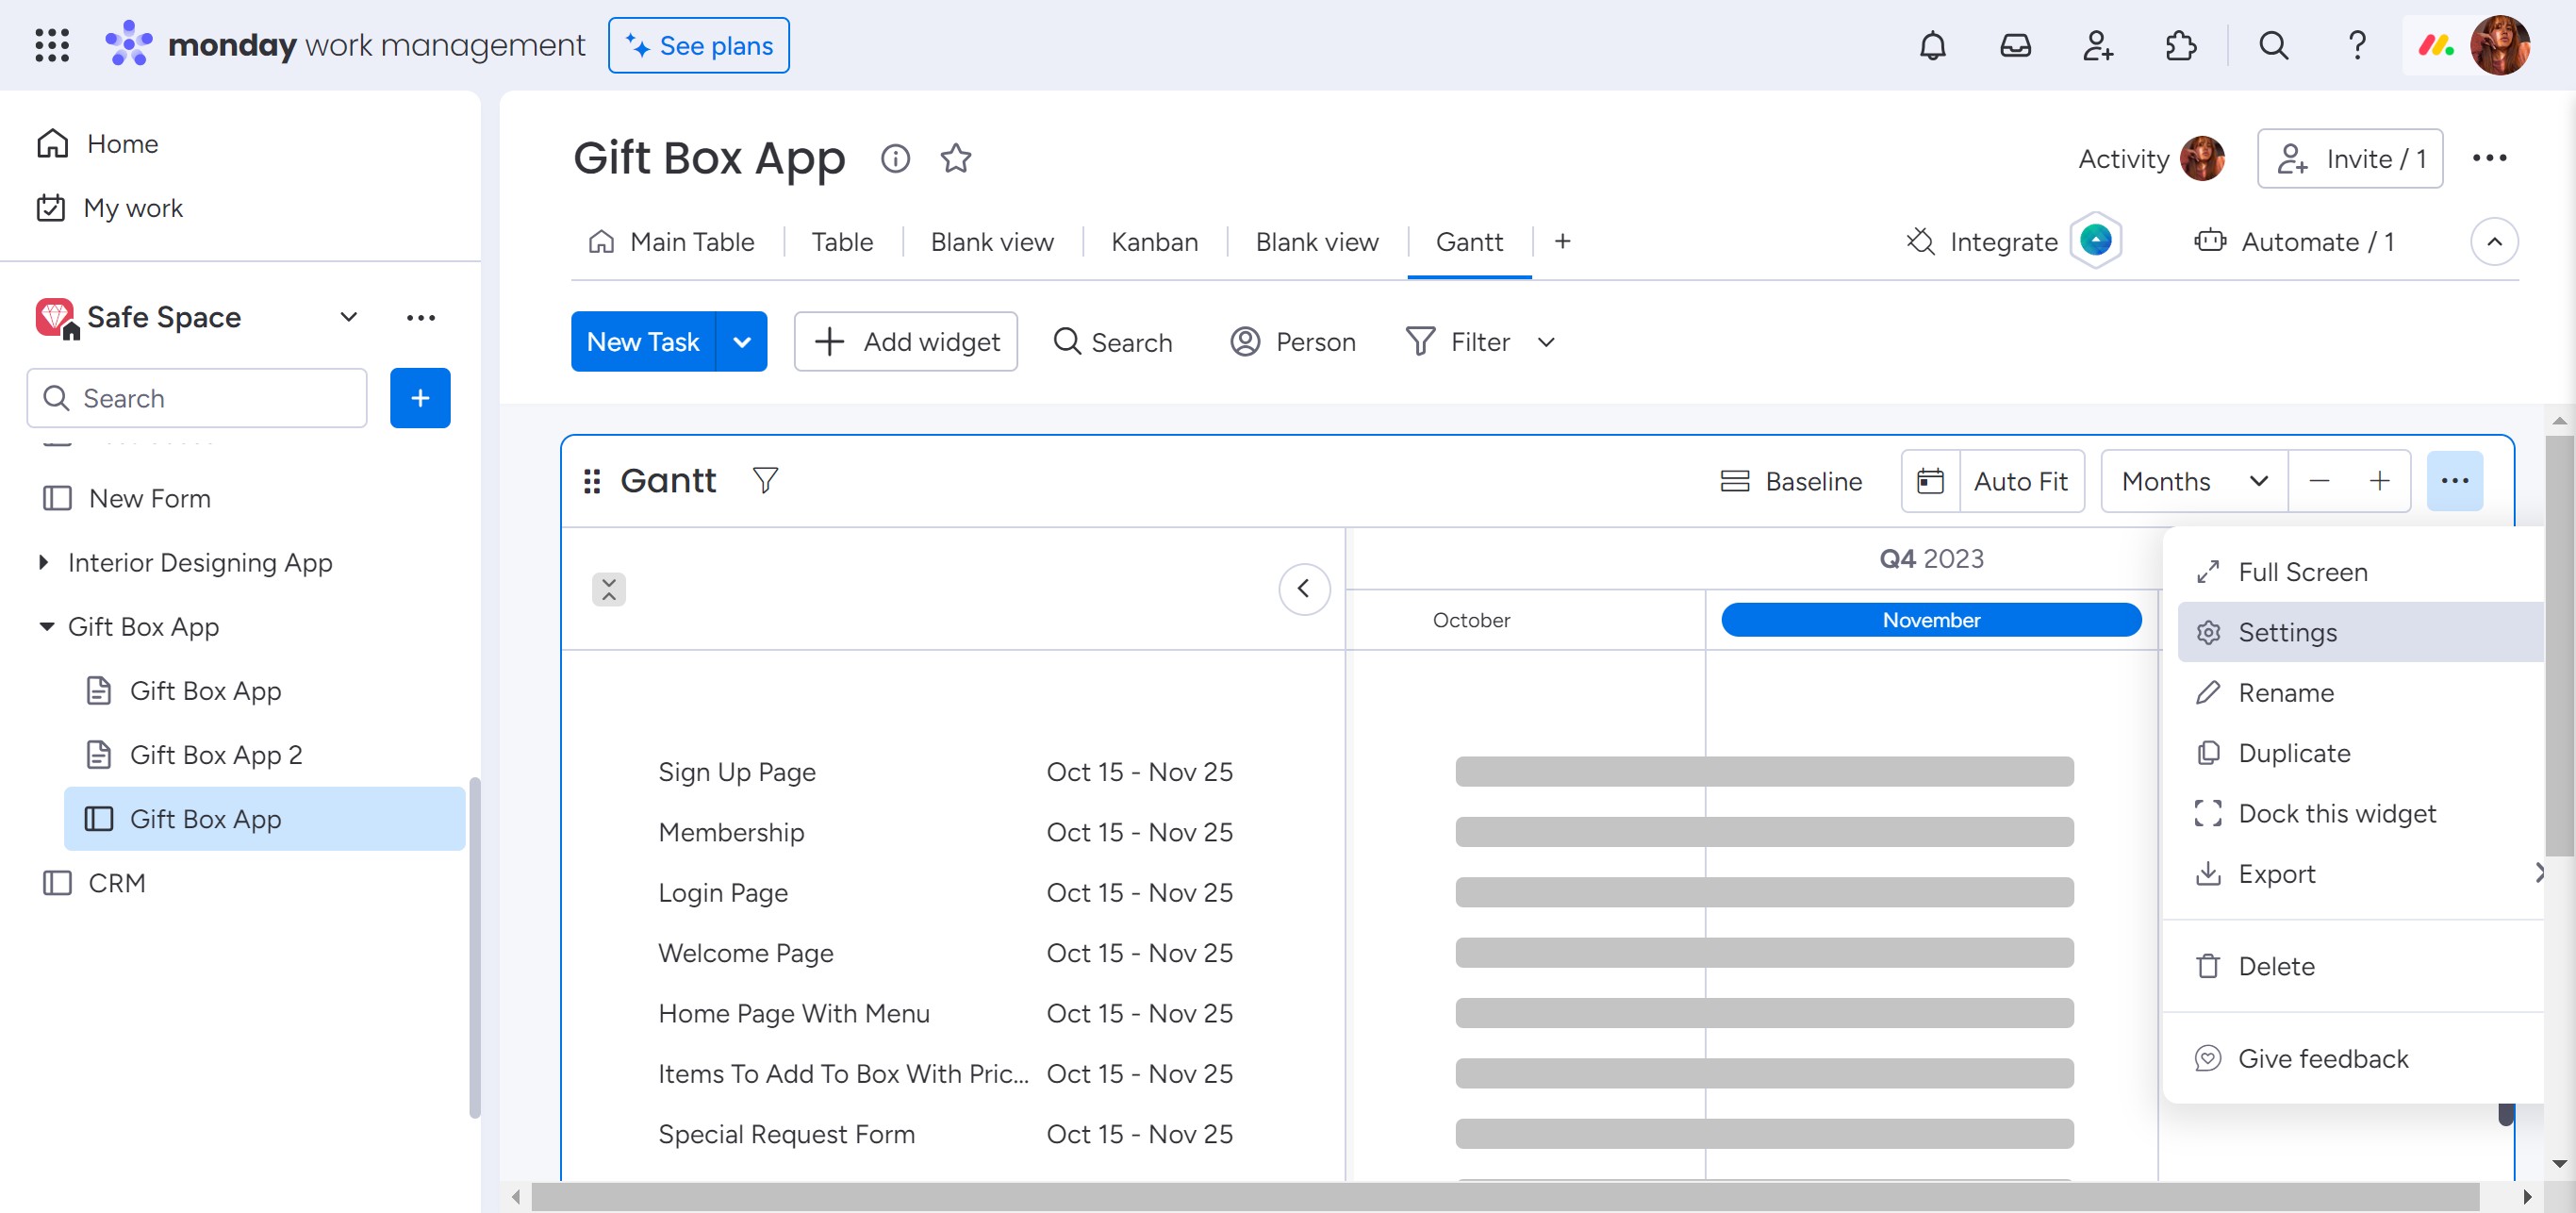Image resolution: width=2576 pixels, height=1213 pixels.
Task: Open notifications bell
Action: coord(1932,45)
